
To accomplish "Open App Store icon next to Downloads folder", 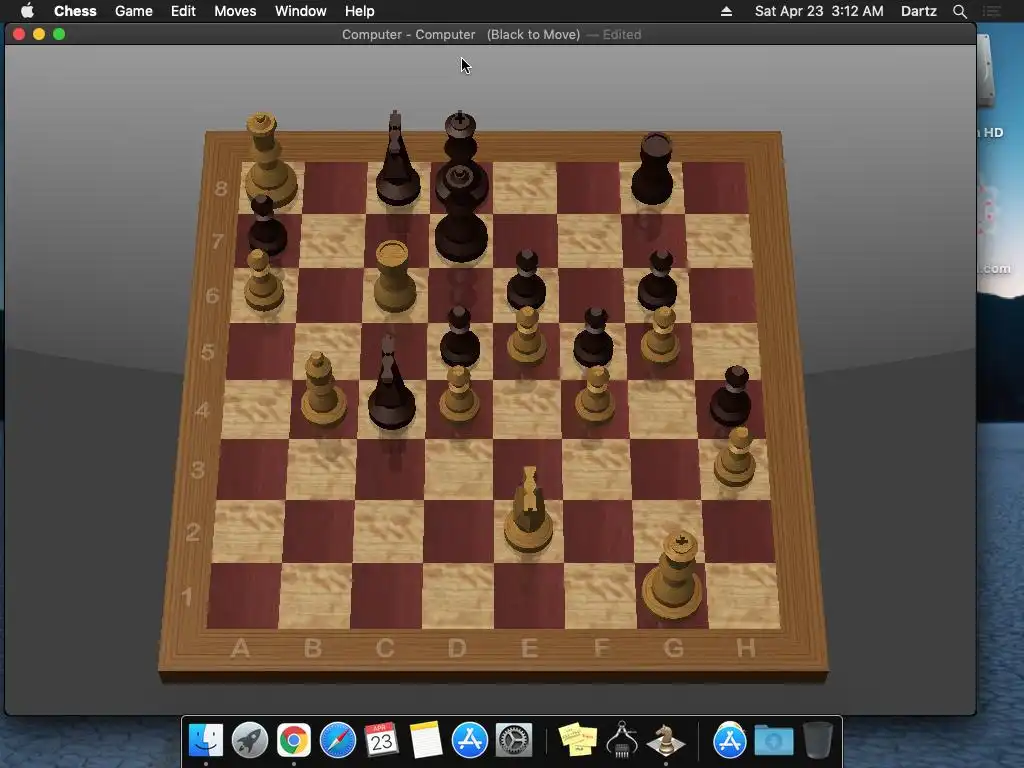I will pos(729,741).
